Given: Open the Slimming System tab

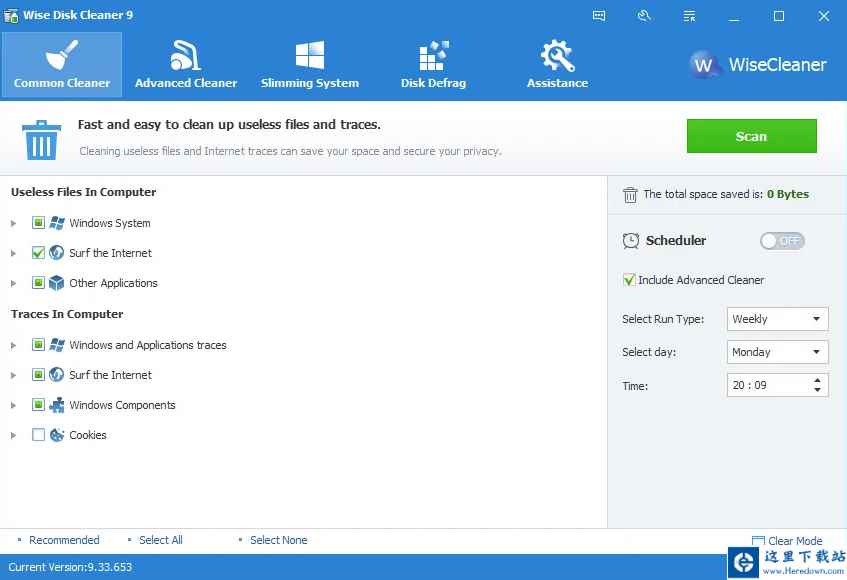Looking at the screenshot, I should click(310, 64).
